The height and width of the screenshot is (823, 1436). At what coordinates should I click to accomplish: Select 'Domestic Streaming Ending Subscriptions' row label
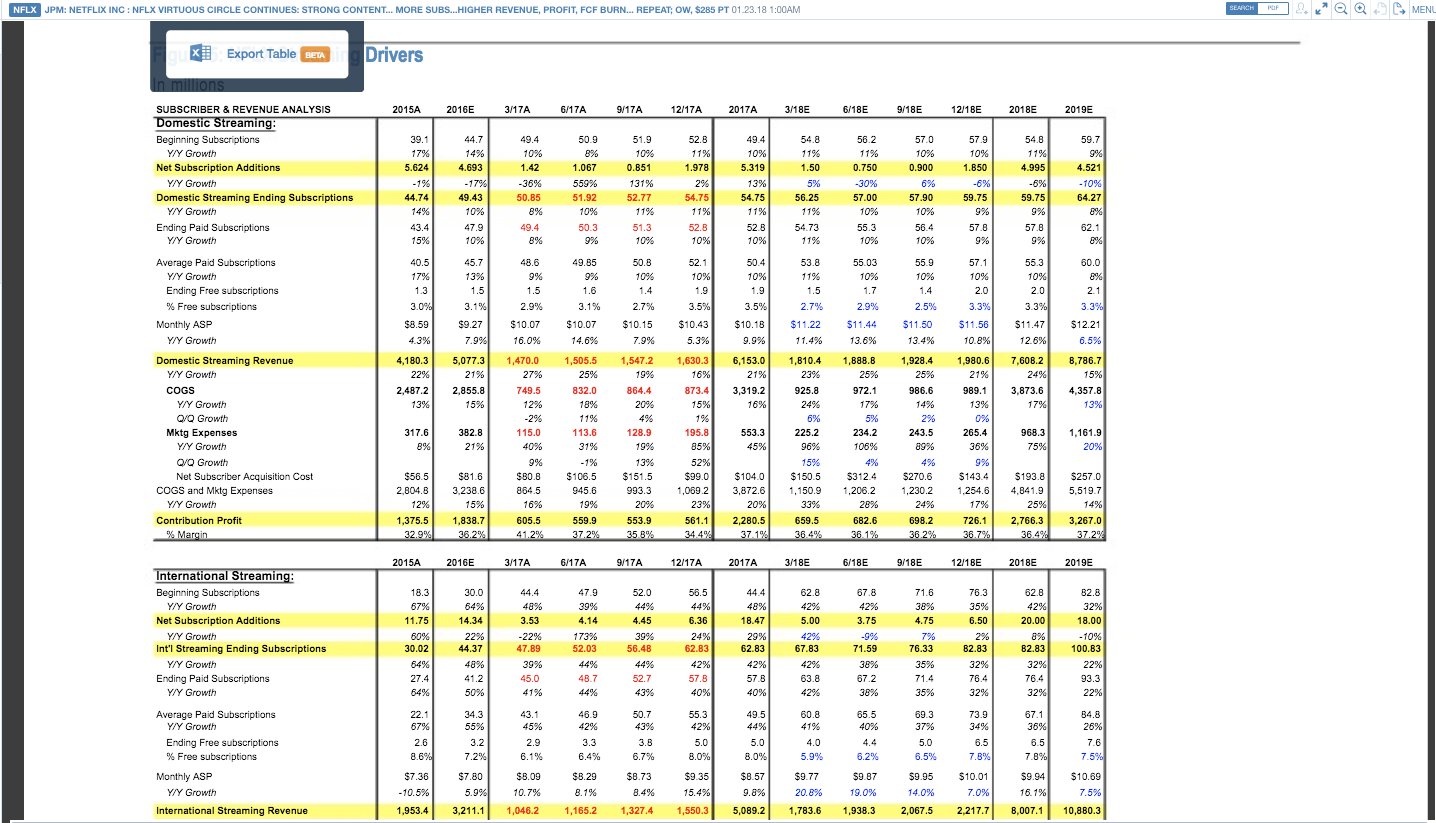pyautogui.click(x=254, y=197)
